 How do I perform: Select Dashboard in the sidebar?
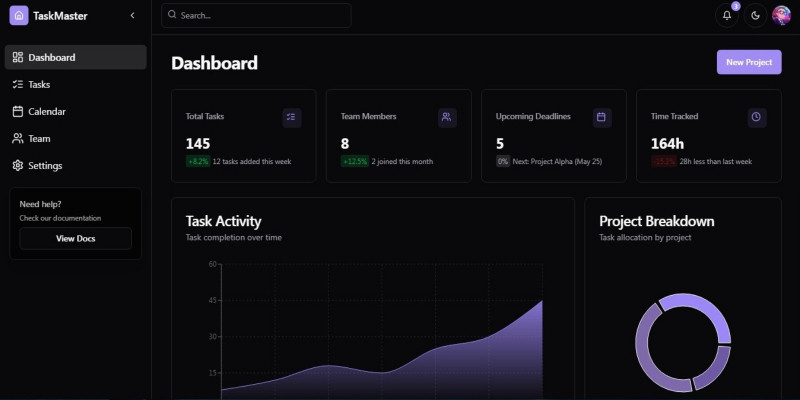pos(76,57)
